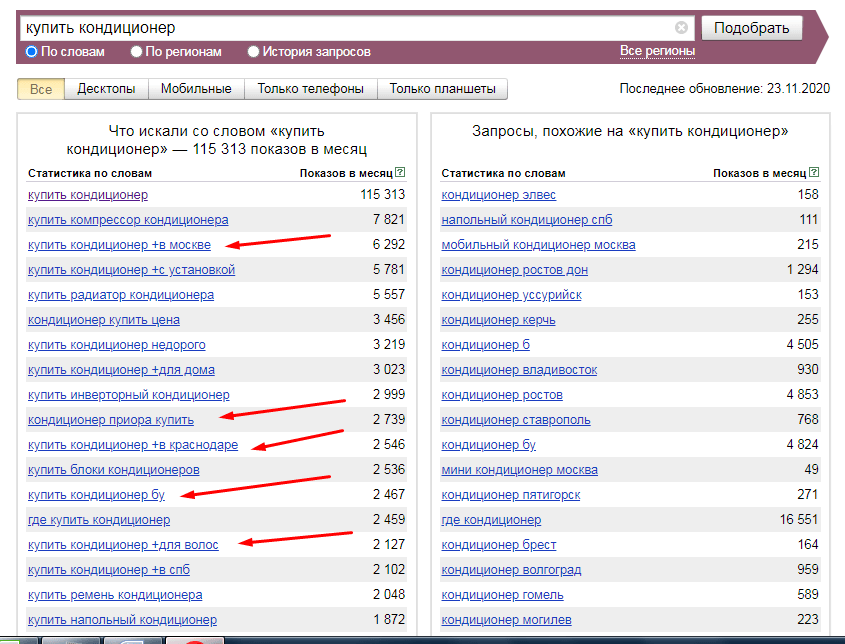Select the 'По регионам' radio button
This screenshot has width=845, height=644.
point(136,52)
